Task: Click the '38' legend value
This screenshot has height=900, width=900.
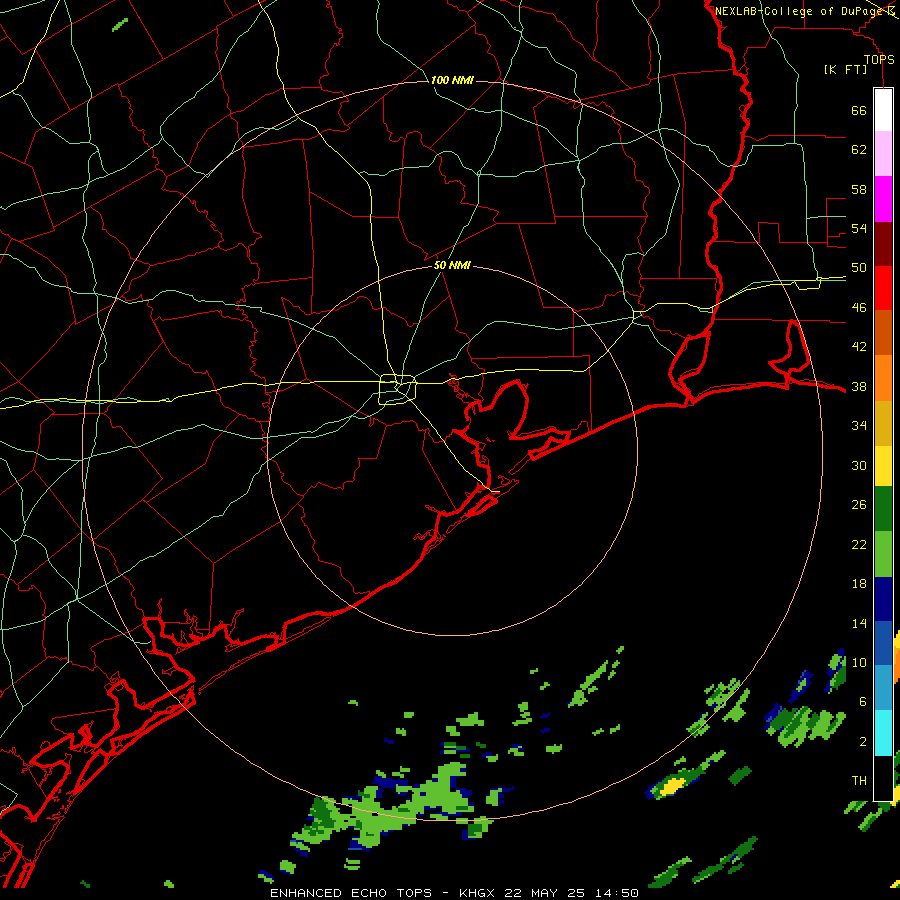Action: [x=859, y=387]
